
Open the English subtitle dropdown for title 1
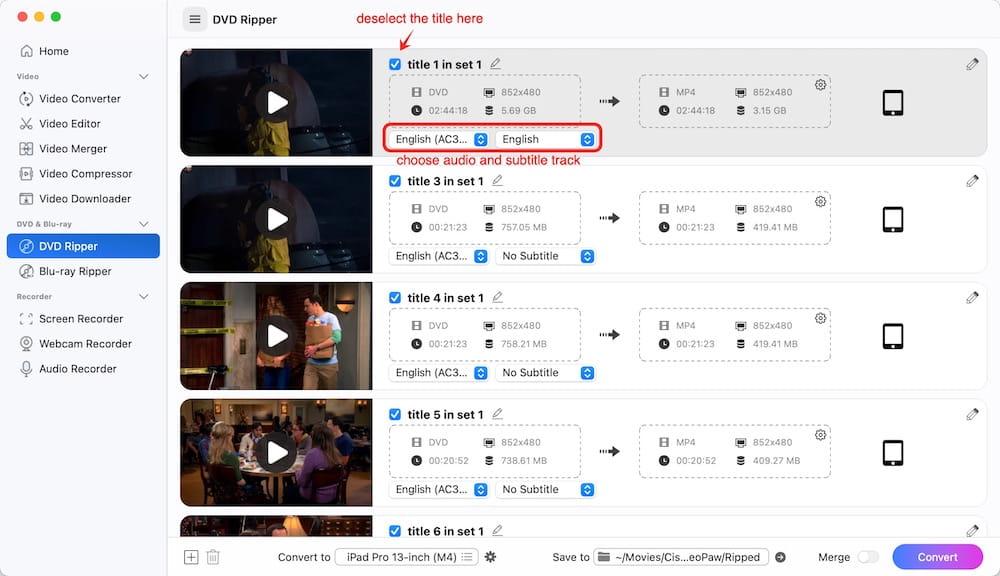pos(545,139)
